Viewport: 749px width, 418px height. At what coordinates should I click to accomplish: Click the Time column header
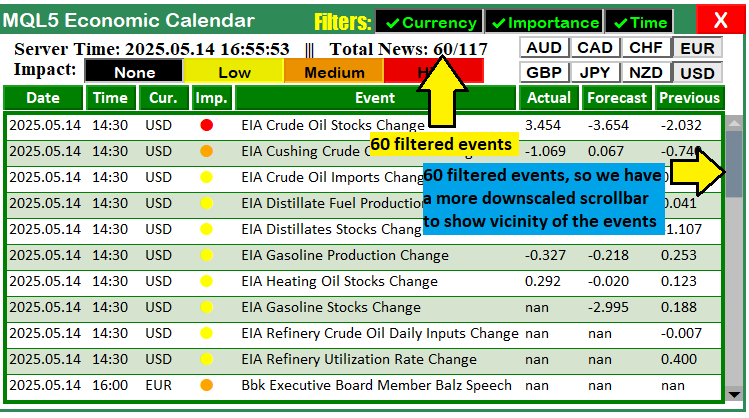[x=110, y=98]
